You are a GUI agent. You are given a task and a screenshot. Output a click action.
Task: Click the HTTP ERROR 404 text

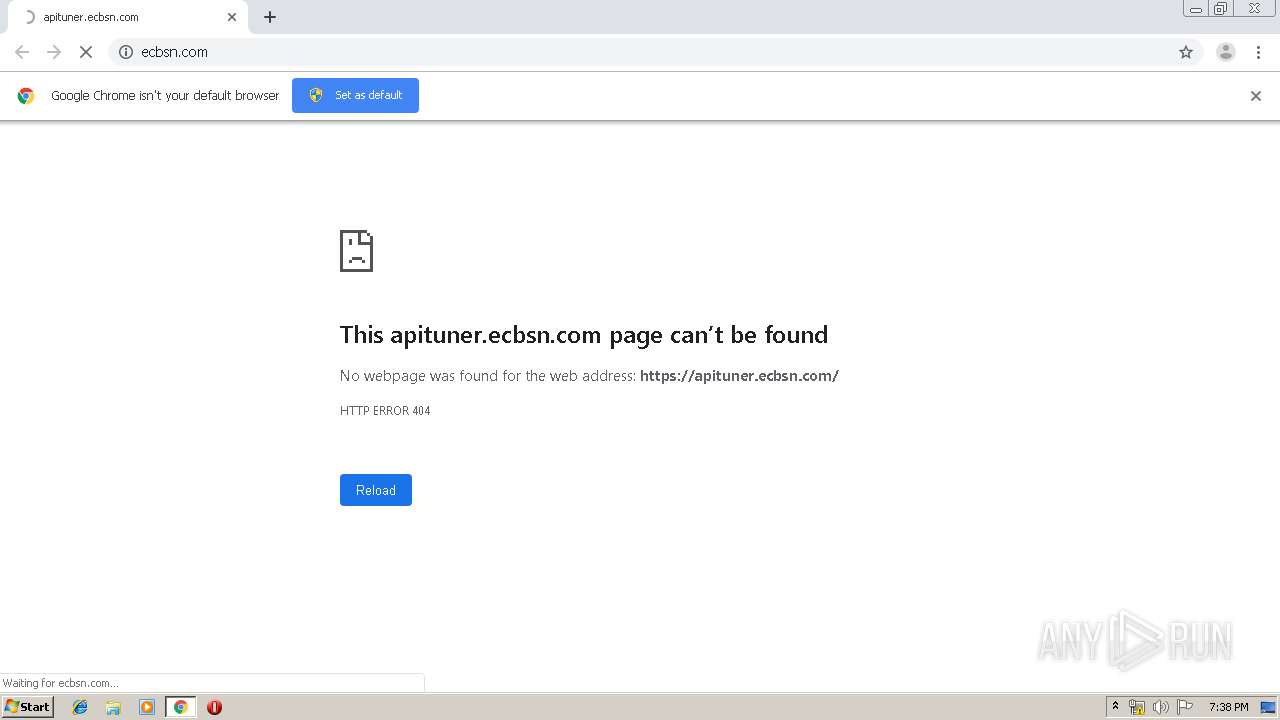tap(385, 411)
